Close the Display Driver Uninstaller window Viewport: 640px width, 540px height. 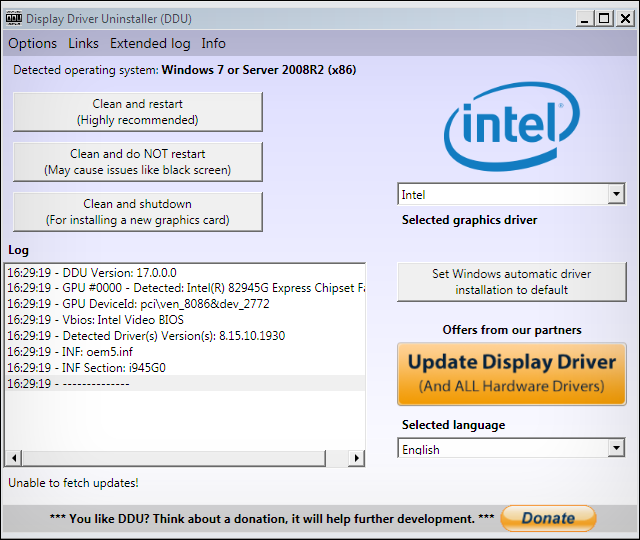pyautogui.click(x=625, y=19)
